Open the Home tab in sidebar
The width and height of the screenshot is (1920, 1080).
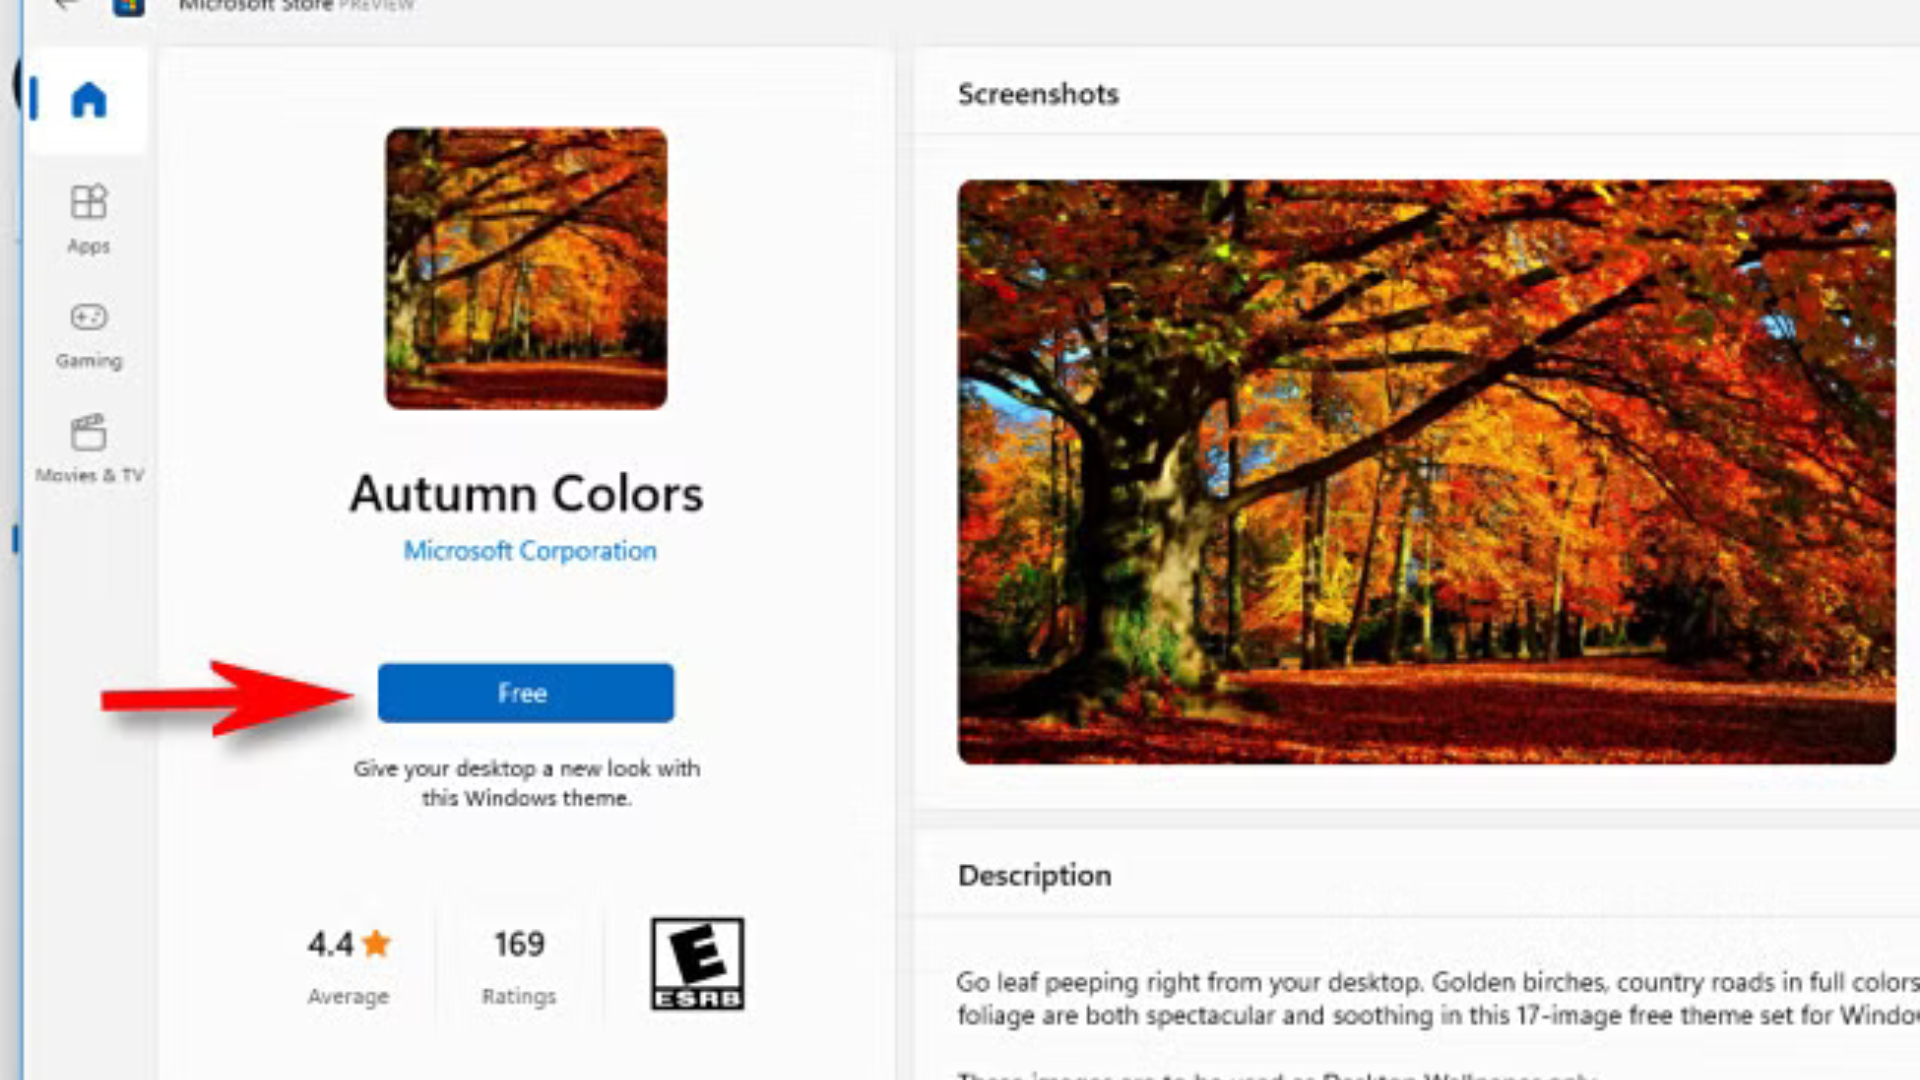[x=88, y=100]
